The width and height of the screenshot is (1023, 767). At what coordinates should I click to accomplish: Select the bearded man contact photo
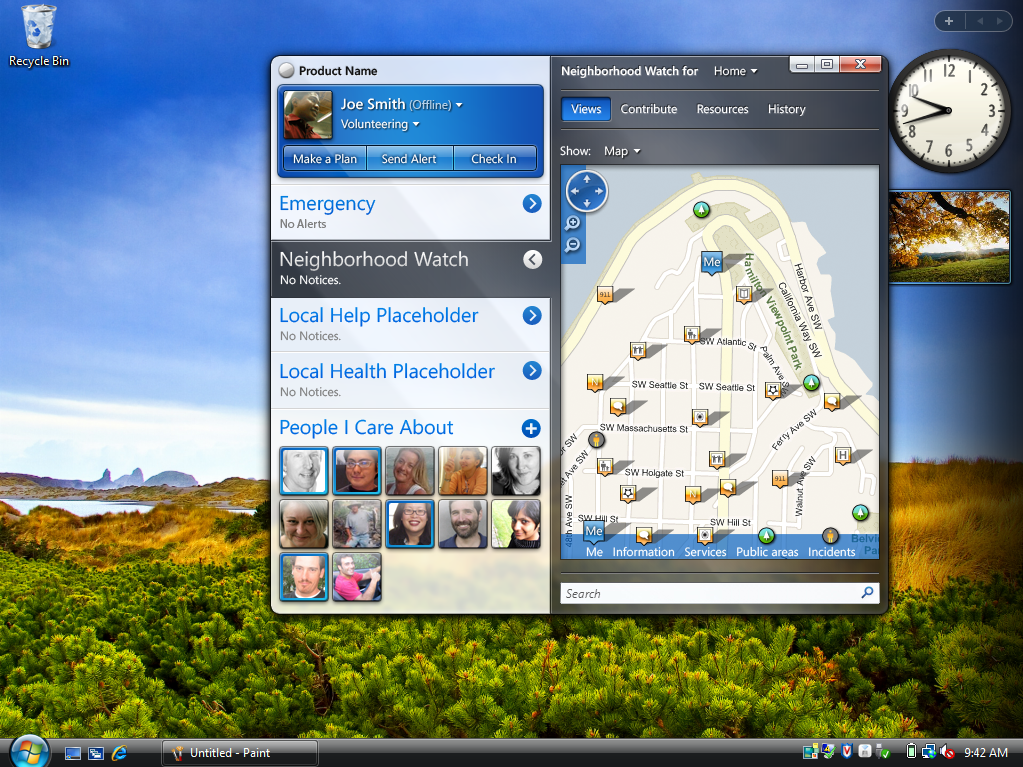click(463, 524)
